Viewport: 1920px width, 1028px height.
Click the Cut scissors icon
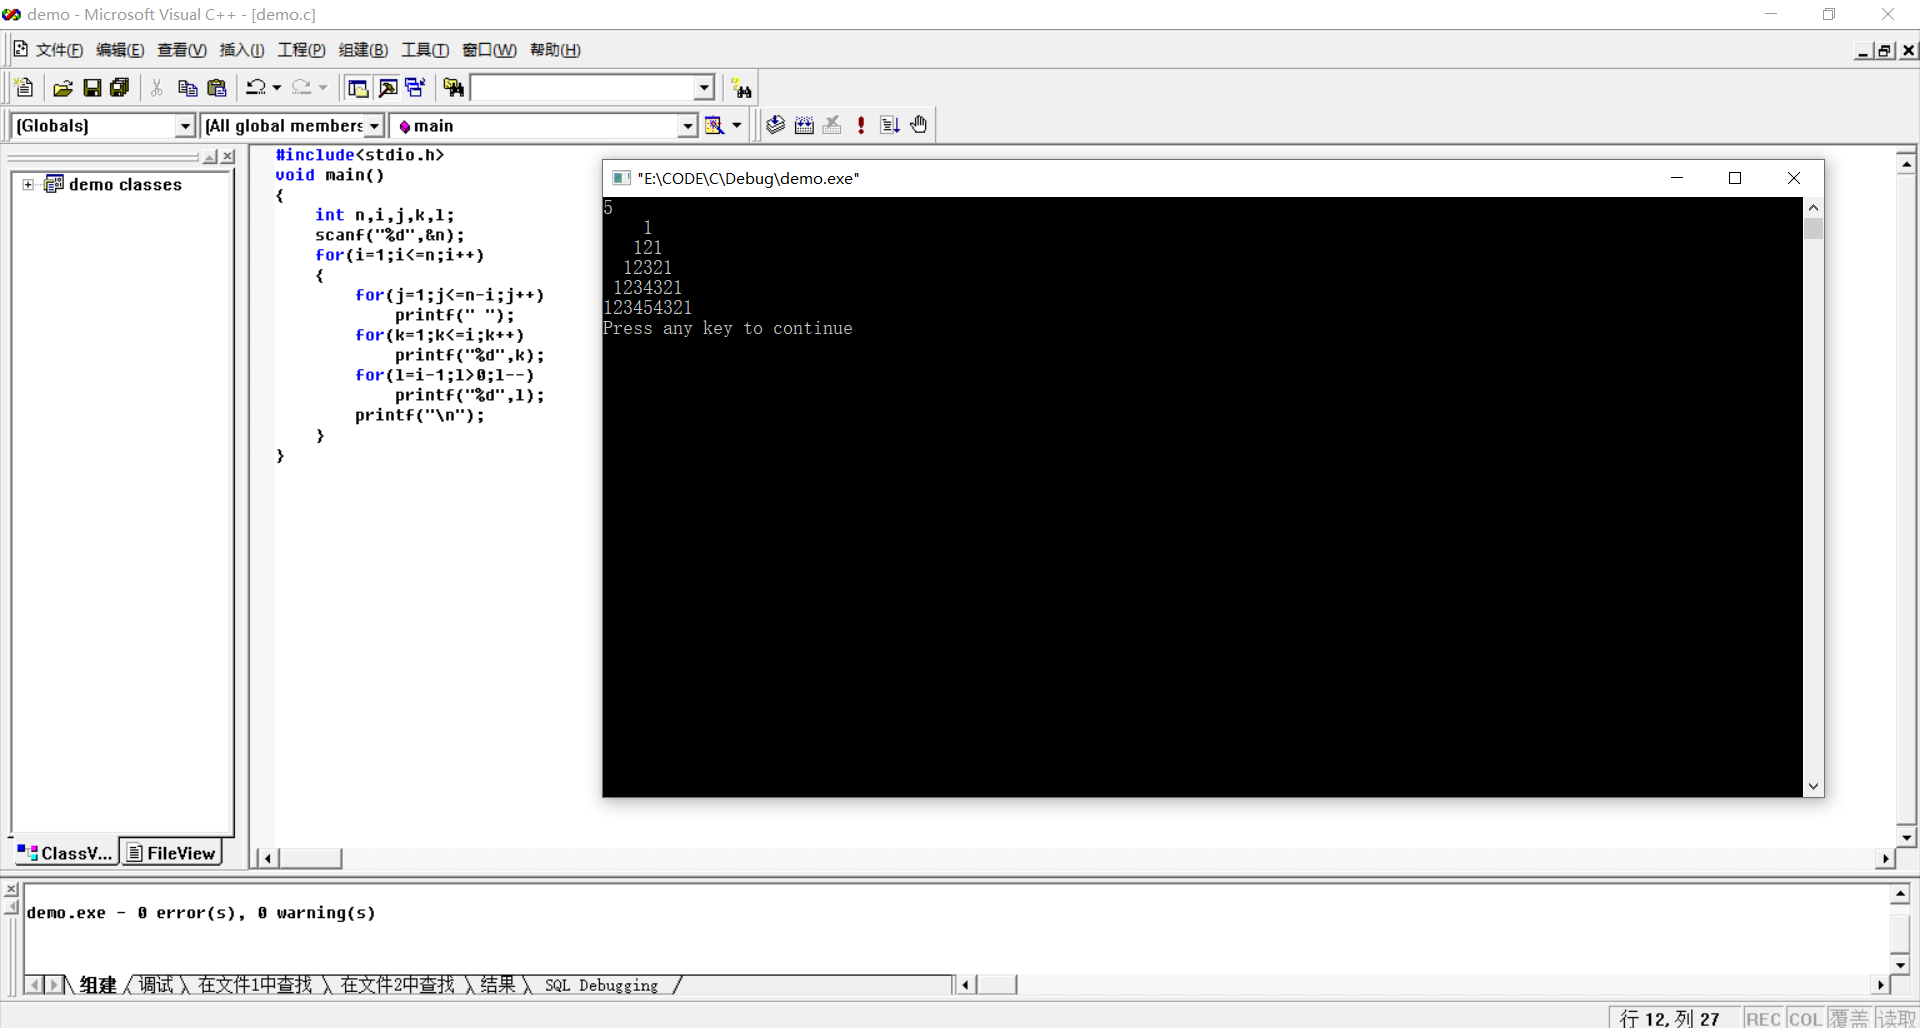157,88
